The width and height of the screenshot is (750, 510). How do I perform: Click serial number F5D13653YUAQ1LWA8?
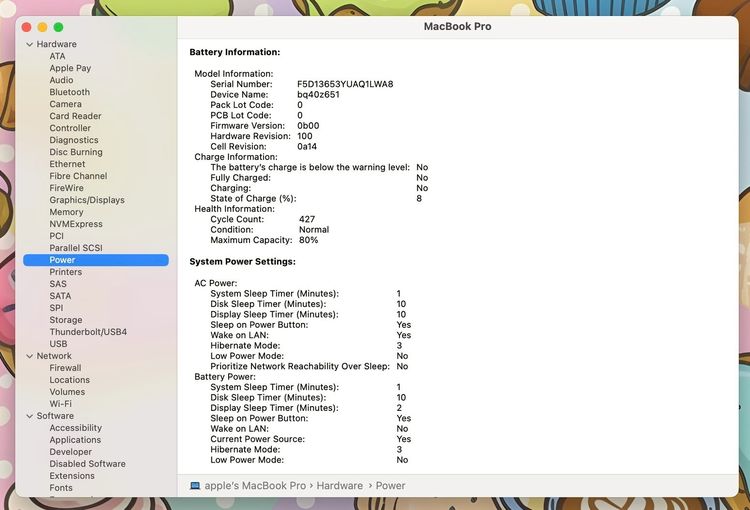pyautogui.click(x=345, y=84)
